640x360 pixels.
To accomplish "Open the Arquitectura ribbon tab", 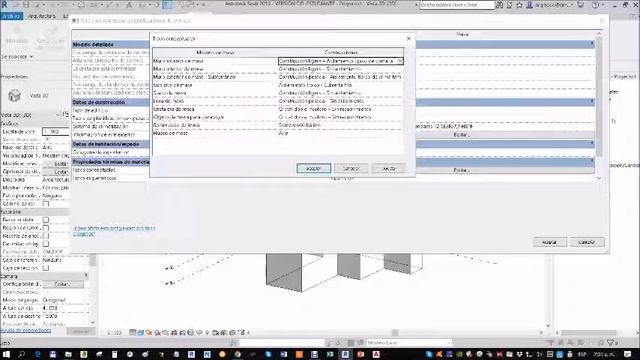I will point(41,16).
